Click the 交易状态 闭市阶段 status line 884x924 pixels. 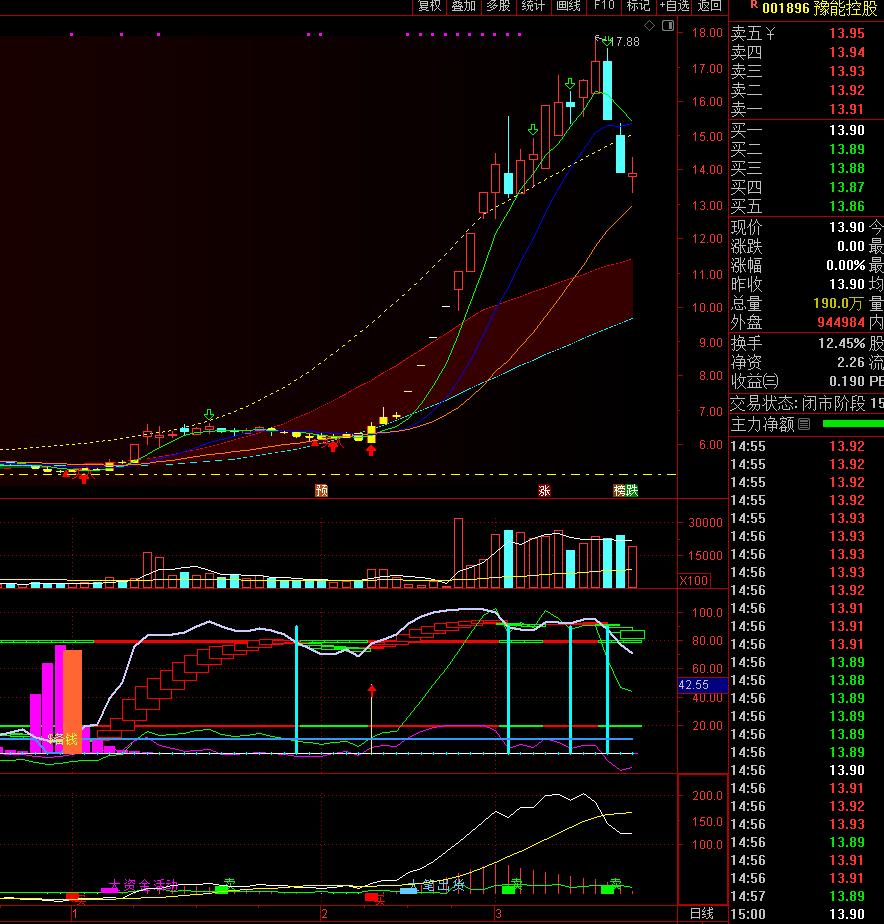[x=806, y=404]
